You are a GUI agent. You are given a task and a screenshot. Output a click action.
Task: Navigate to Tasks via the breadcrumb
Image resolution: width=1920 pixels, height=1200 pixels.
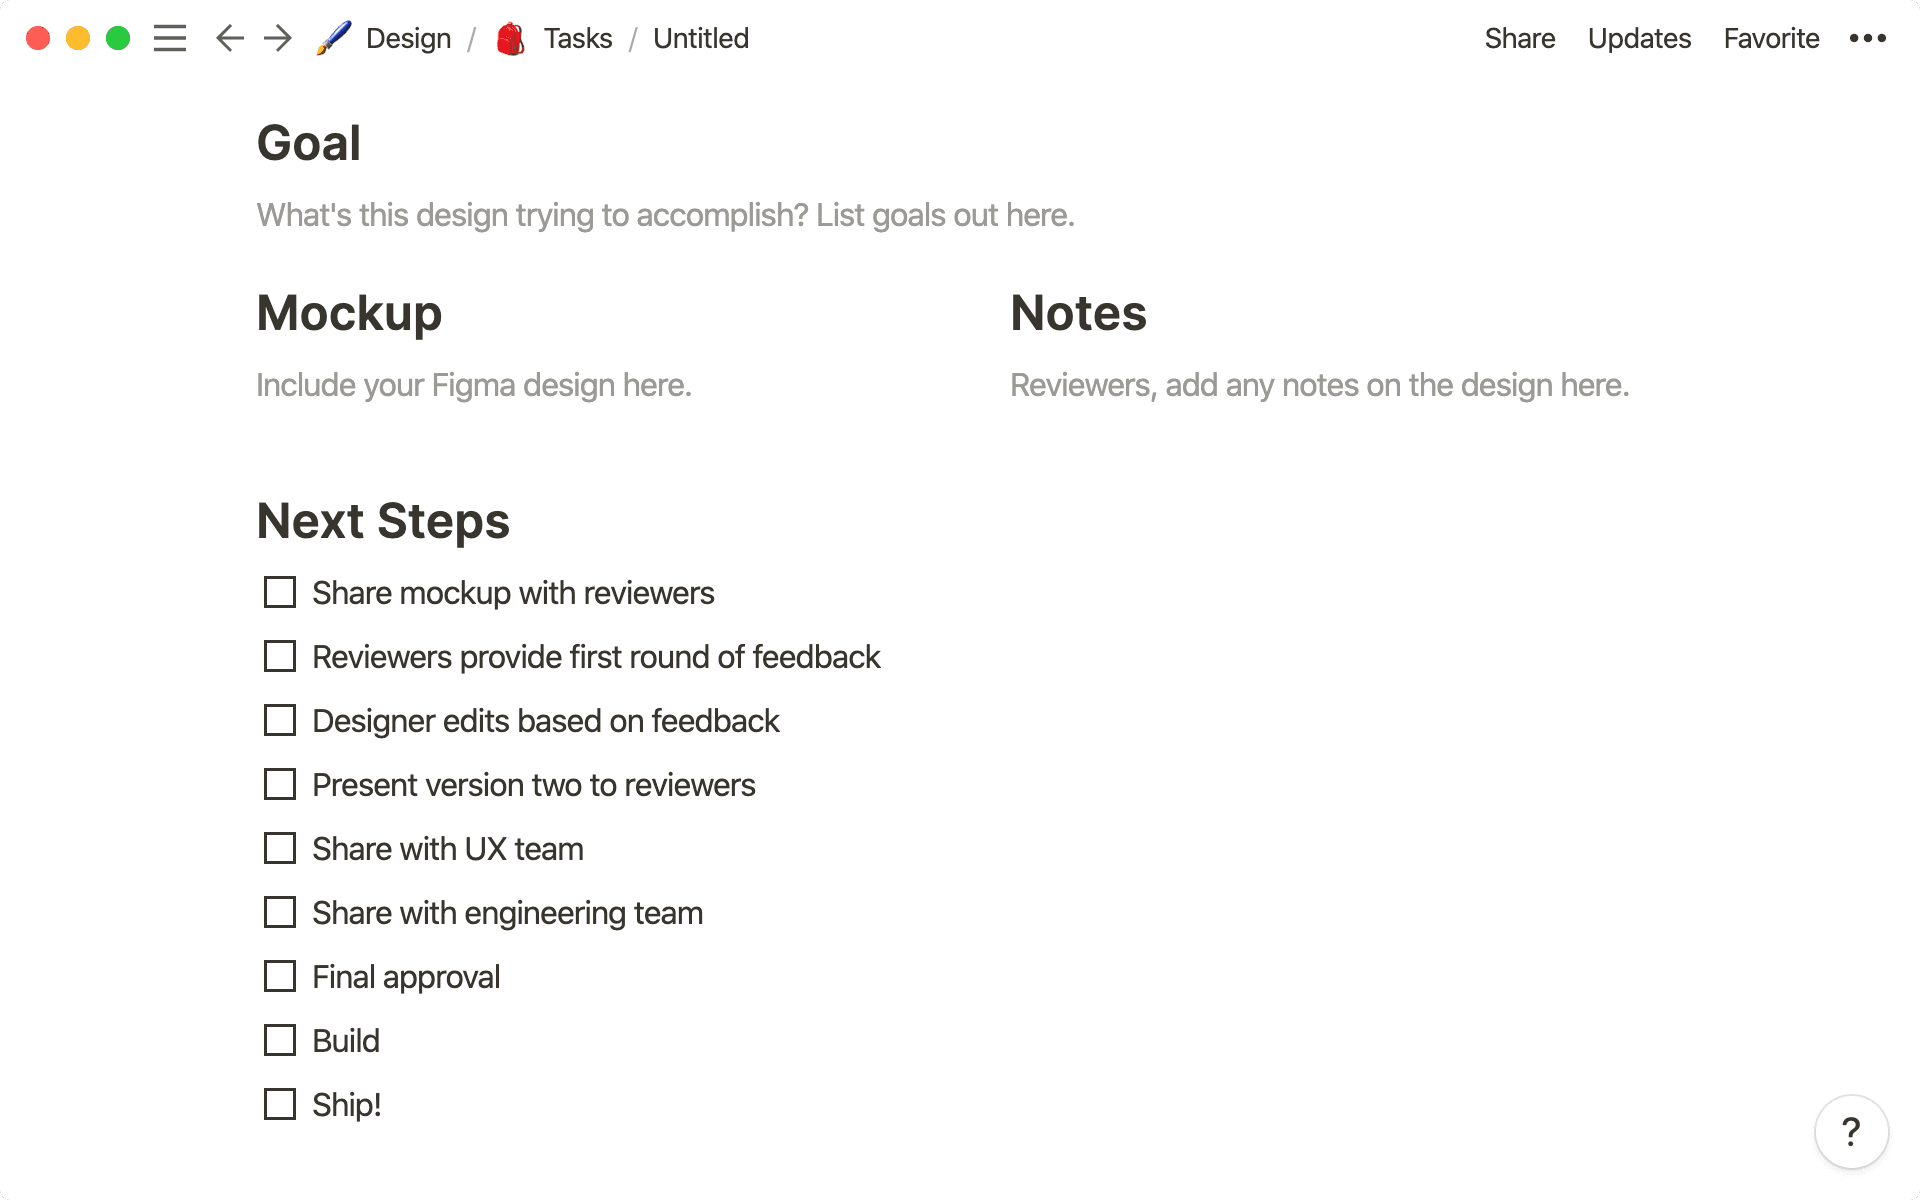tap(577, 38)
